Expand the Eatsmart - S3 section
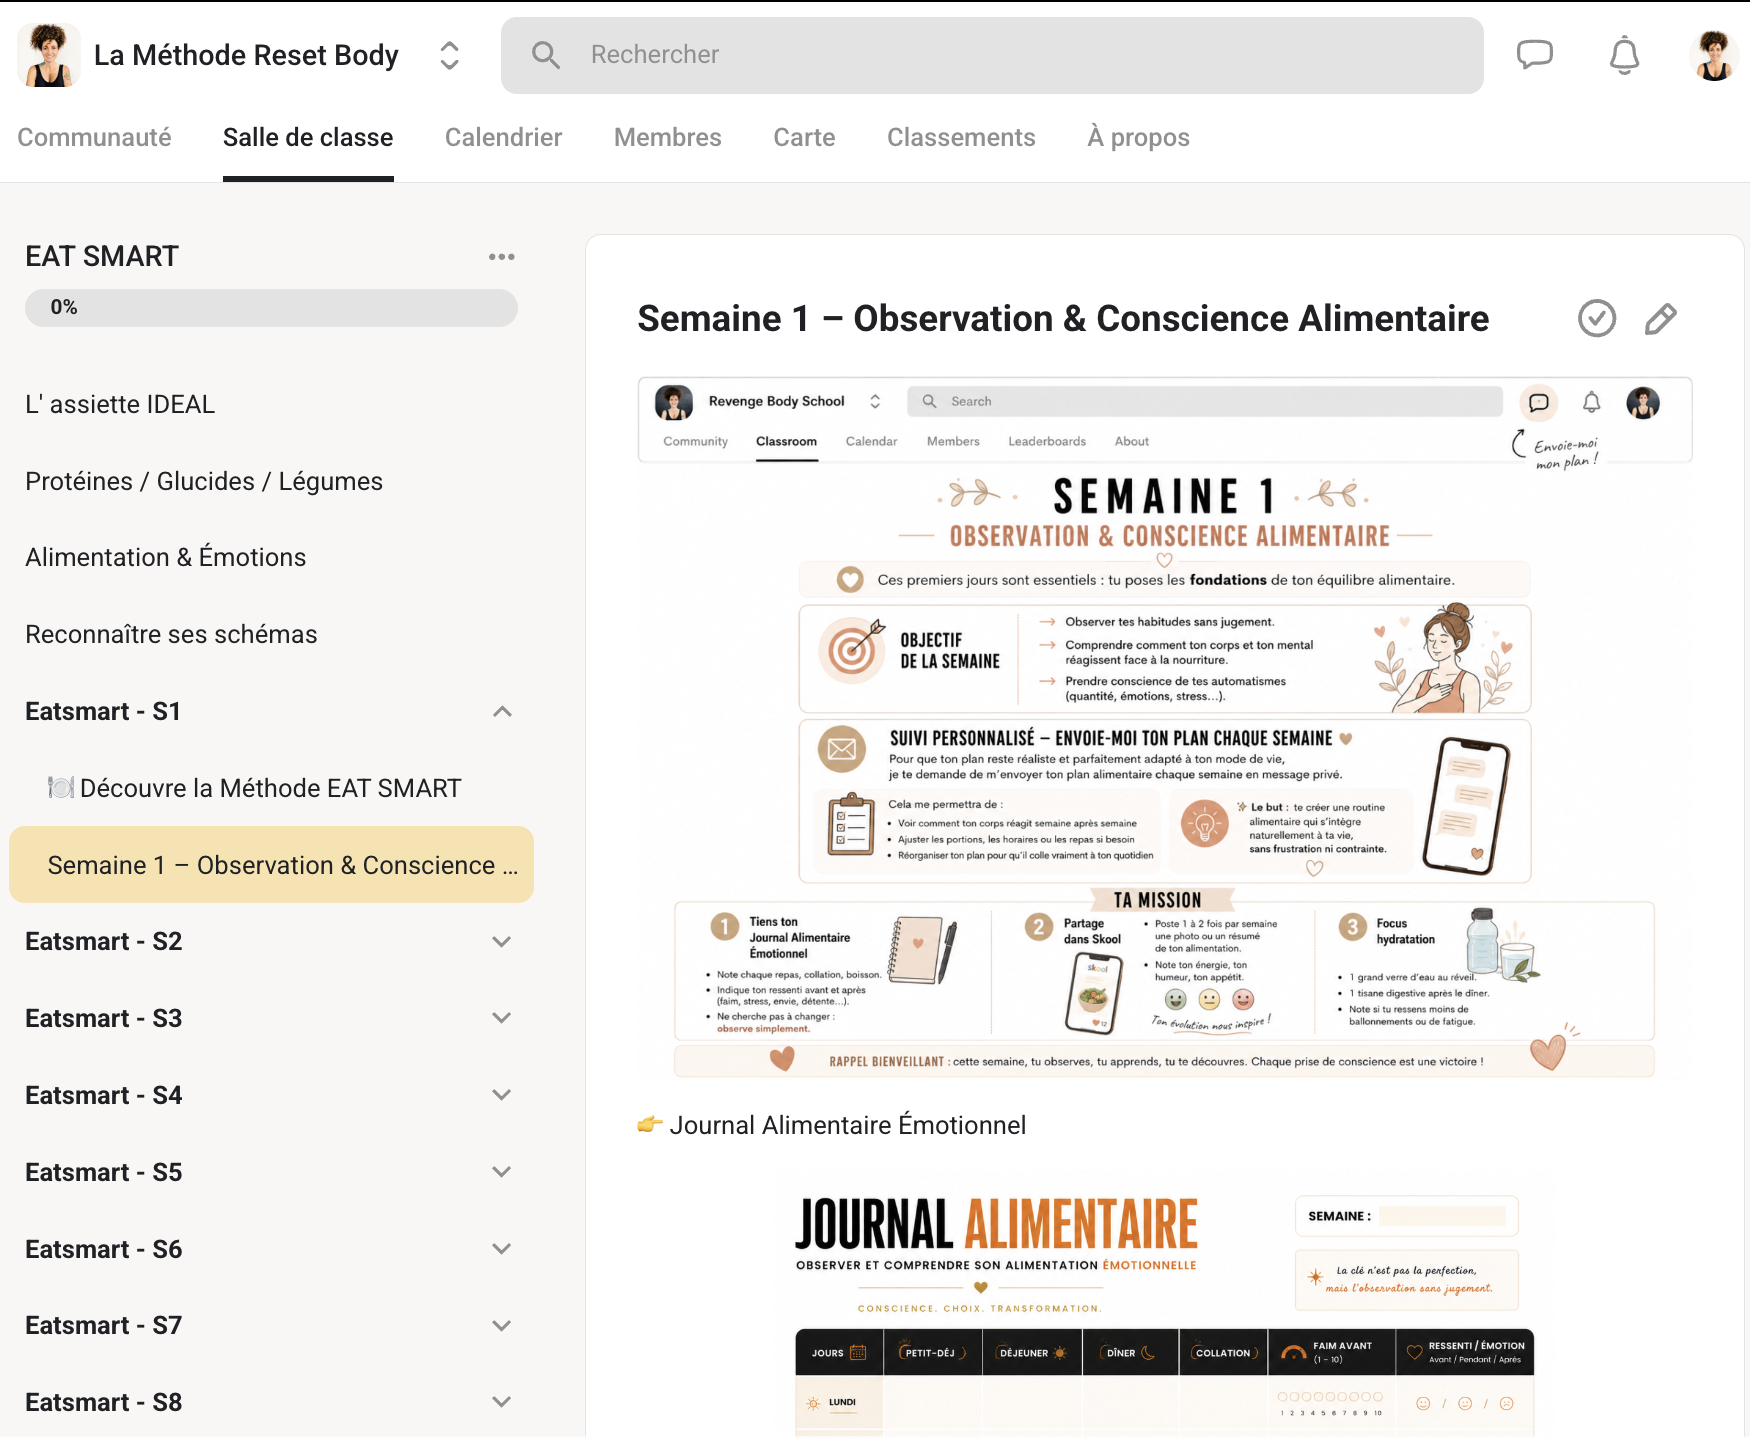 point(502,1018)
